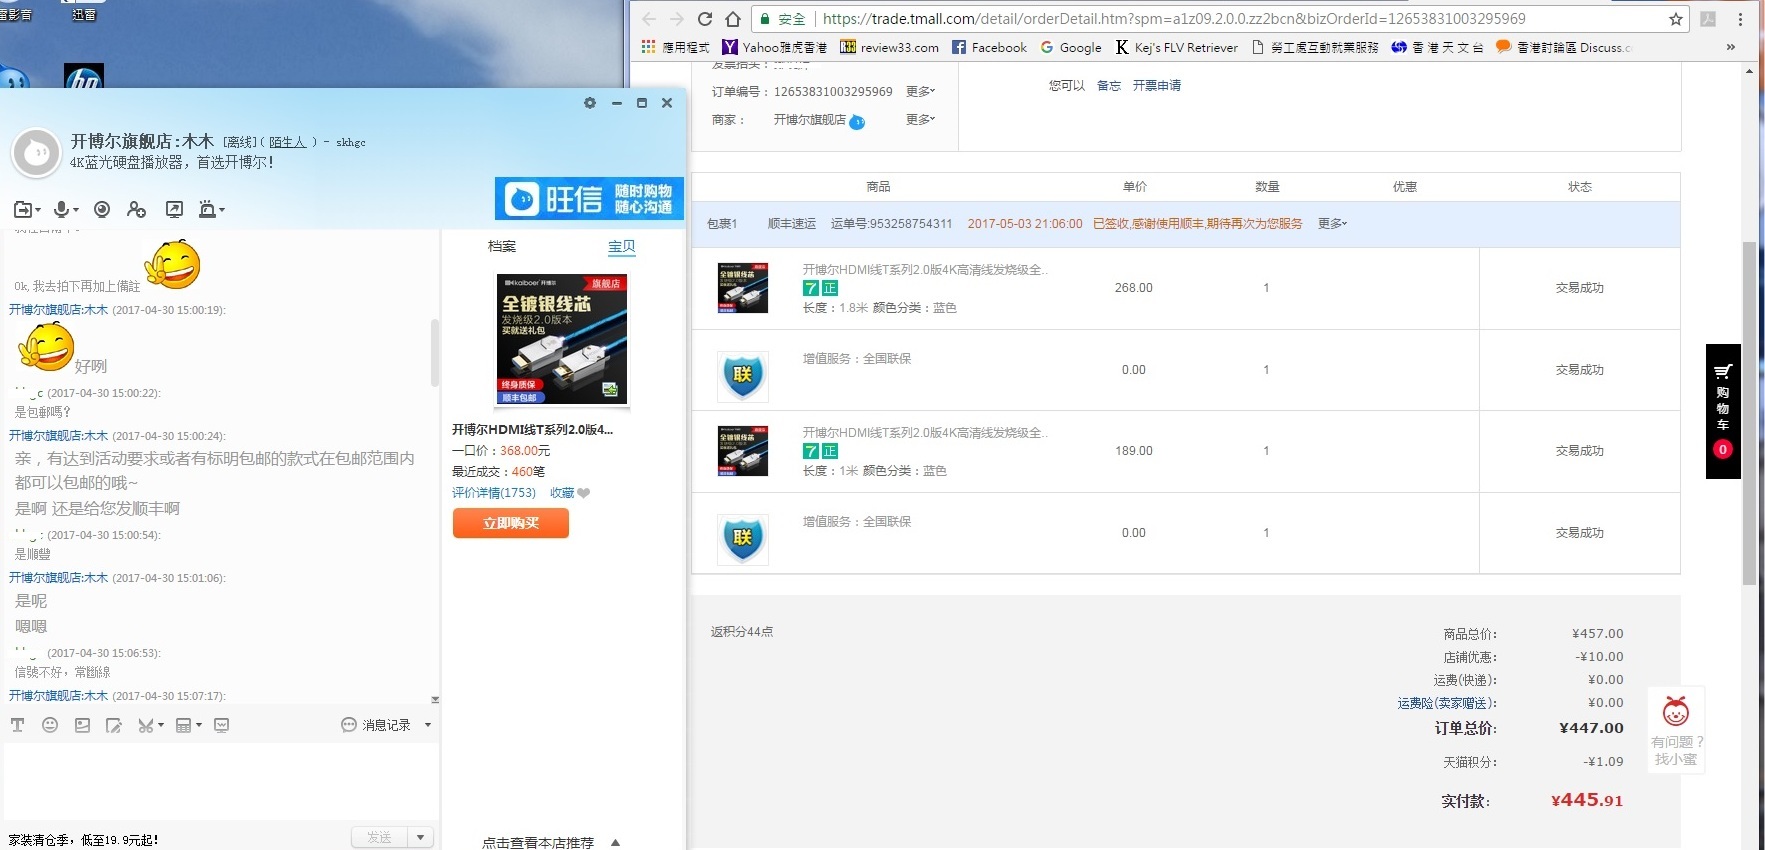Open the calculator icon in the chat toolbar

pyautogui.click(x=183, y=725)
